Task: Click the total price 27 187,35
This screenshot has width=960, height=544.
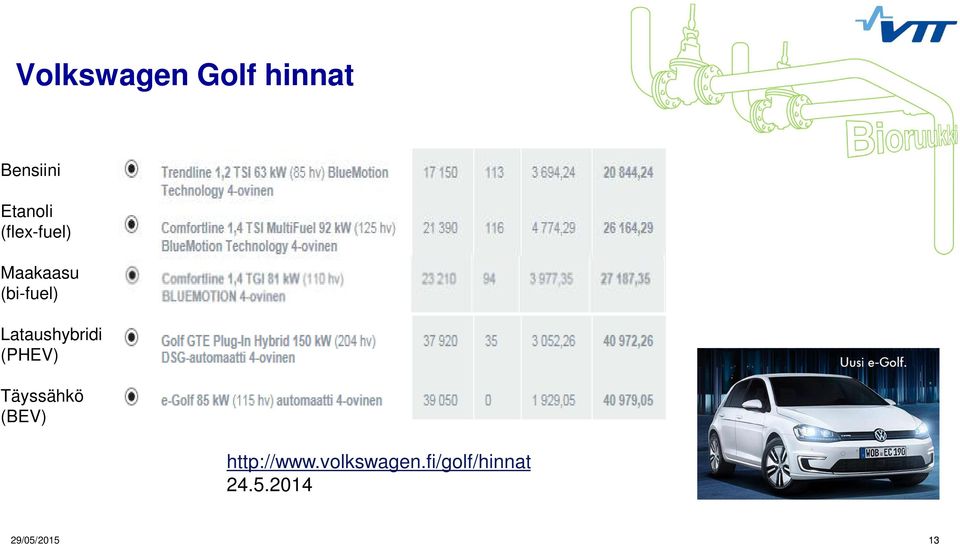Action: [626, 279]
